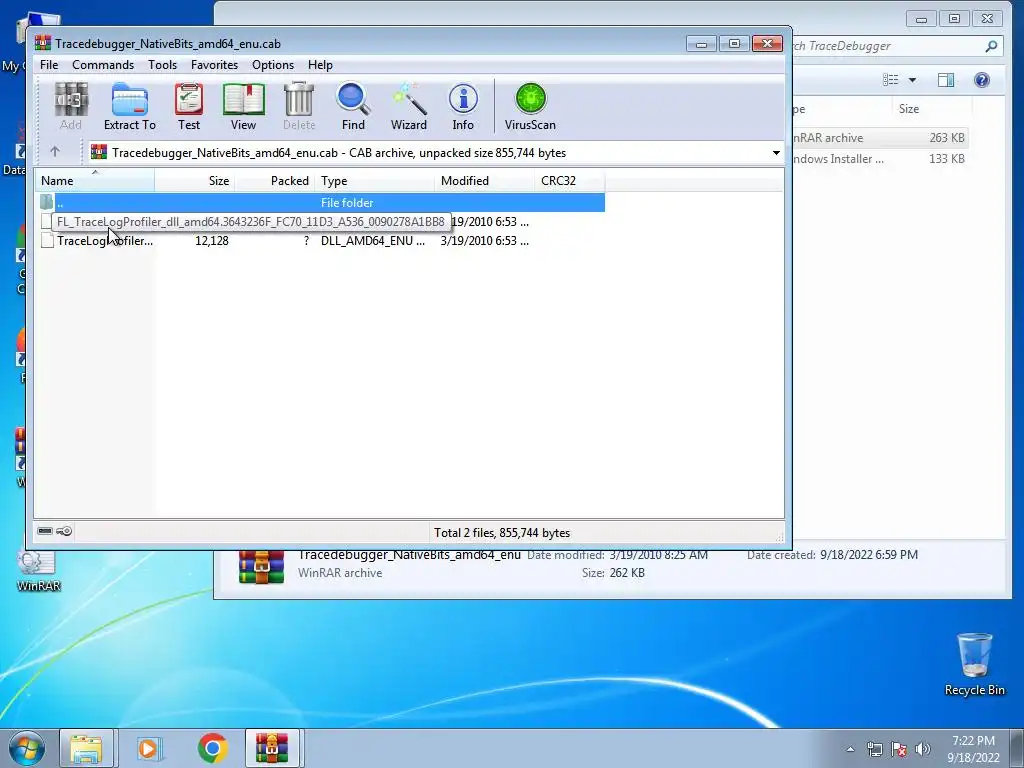
Task: Open the Help menu
Action: point(320,65)
